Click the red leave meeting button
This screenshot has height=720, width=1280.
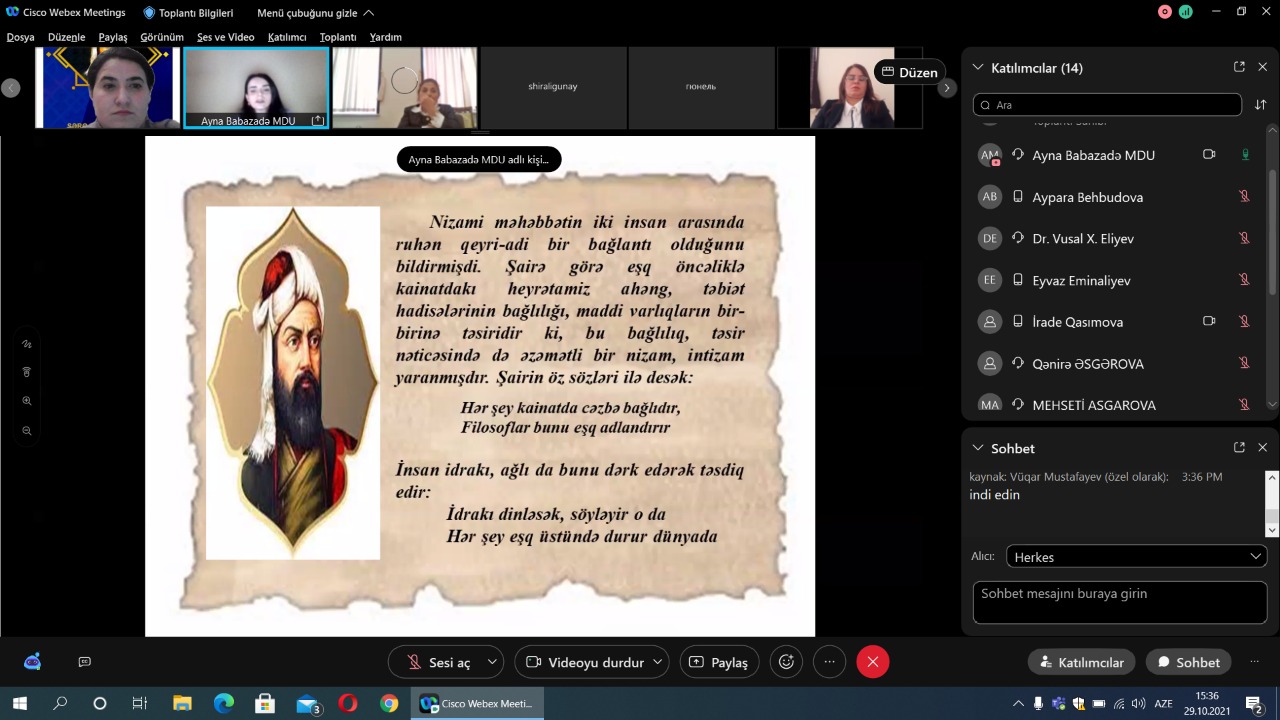coord(873,662)
